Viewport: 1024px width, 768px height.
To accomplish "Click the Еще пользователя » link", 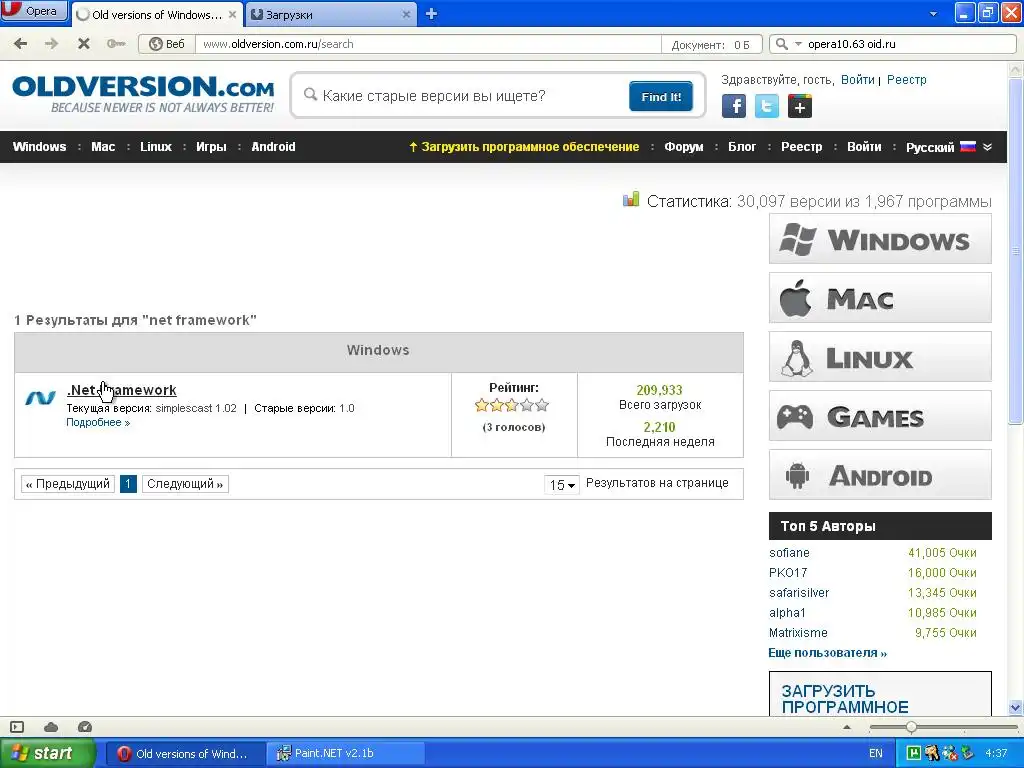I will pos(827,652).
